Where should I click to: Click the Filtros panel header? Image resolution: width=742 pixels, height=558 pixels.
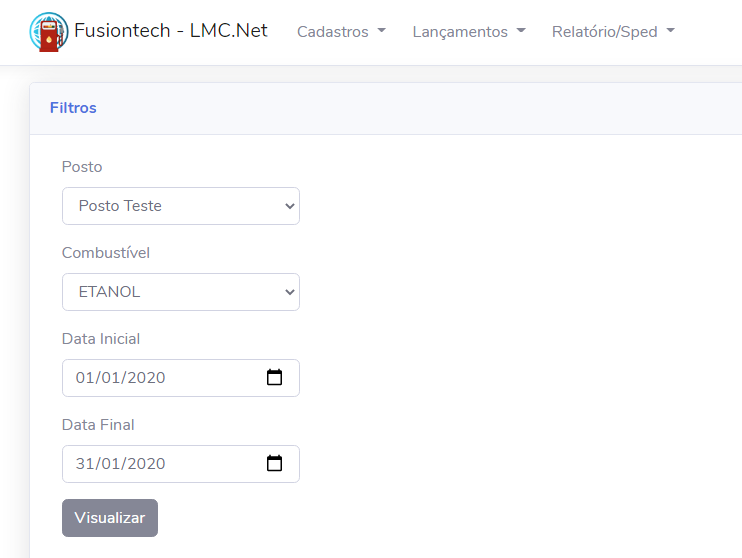(x=386, y=108)
